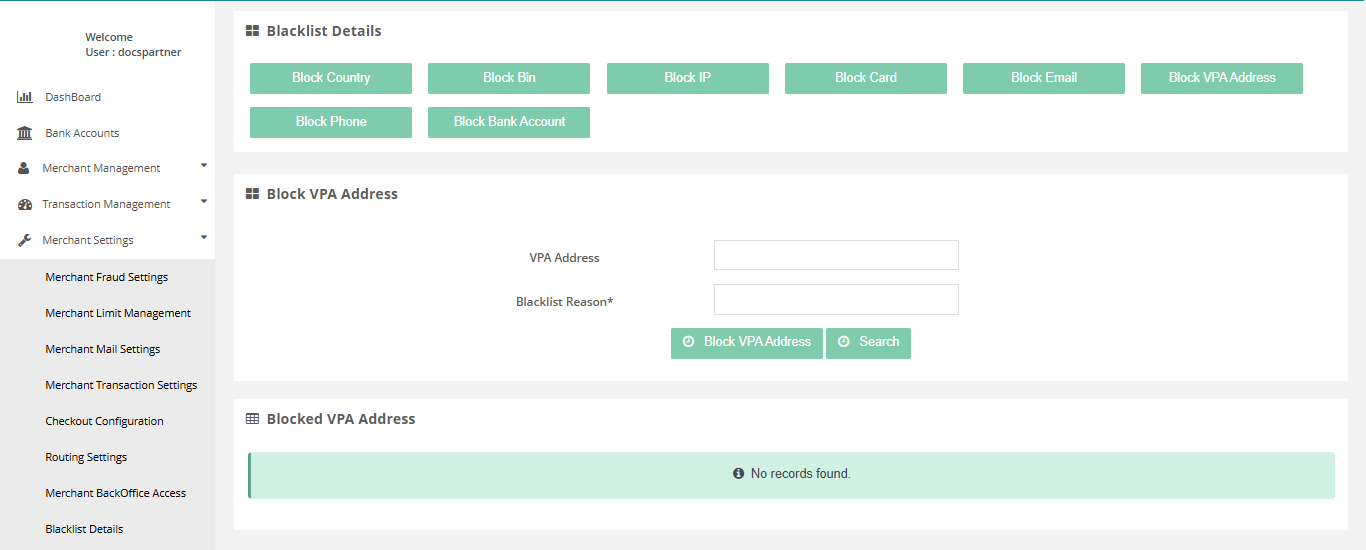
Task: Click the DashBoard bar chart icon
Action: pos(25,97)
